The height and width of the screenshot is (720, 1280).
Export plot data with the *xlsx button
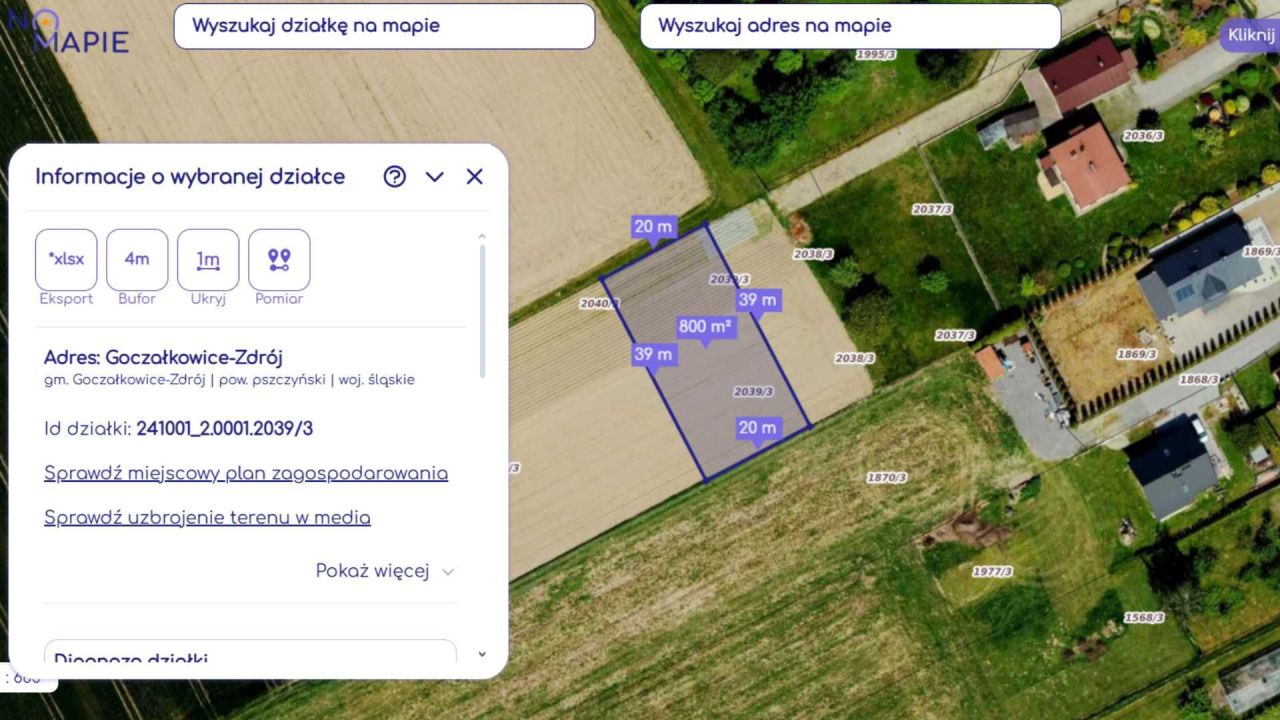[x=66, y=259]
